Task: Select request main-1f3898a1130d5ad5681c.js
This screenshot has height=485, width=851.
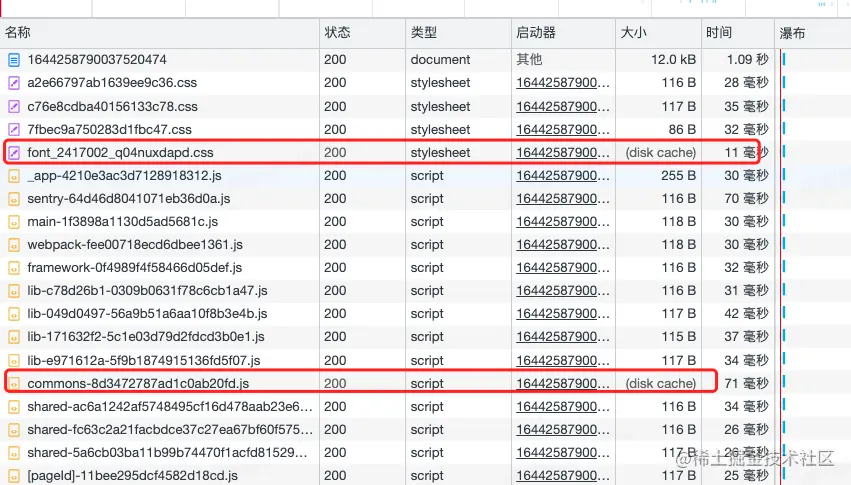Action: (x=123, y=222)
